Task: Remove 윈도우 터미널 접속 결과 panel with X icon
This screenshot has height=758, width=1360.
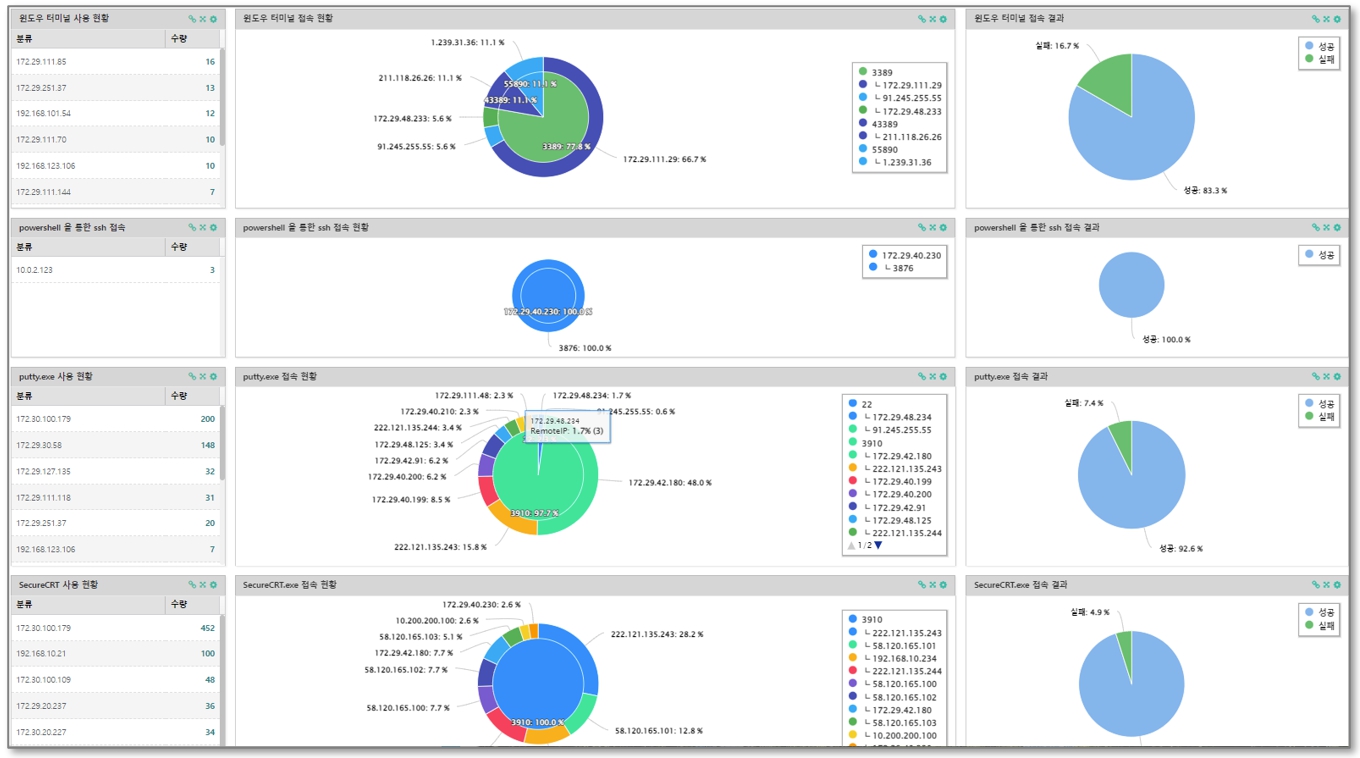Action: tap(1327, 19)
